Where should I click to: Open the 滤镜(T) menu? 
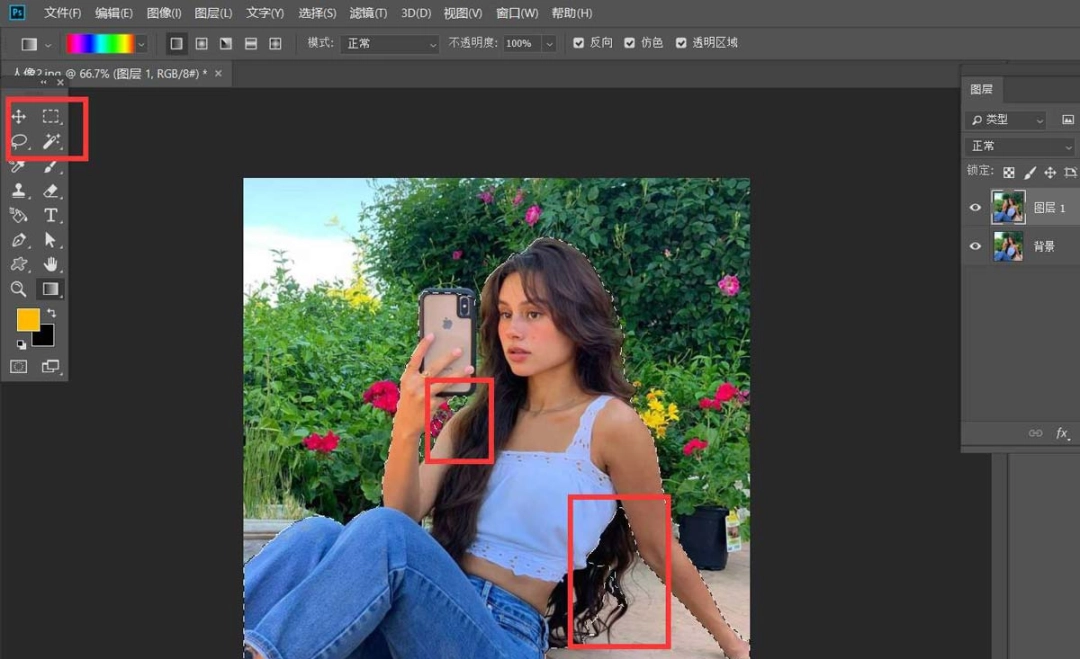[x=368, y=13]
